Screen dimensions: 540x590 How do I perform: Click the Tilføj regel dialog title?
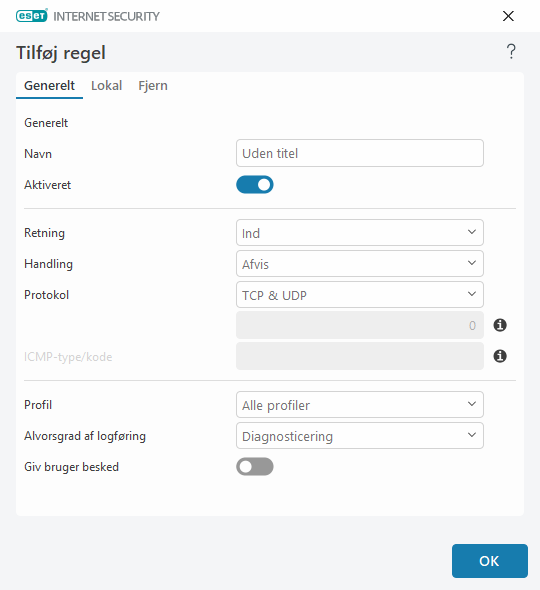pyautogui.click(x=61, y=53)
